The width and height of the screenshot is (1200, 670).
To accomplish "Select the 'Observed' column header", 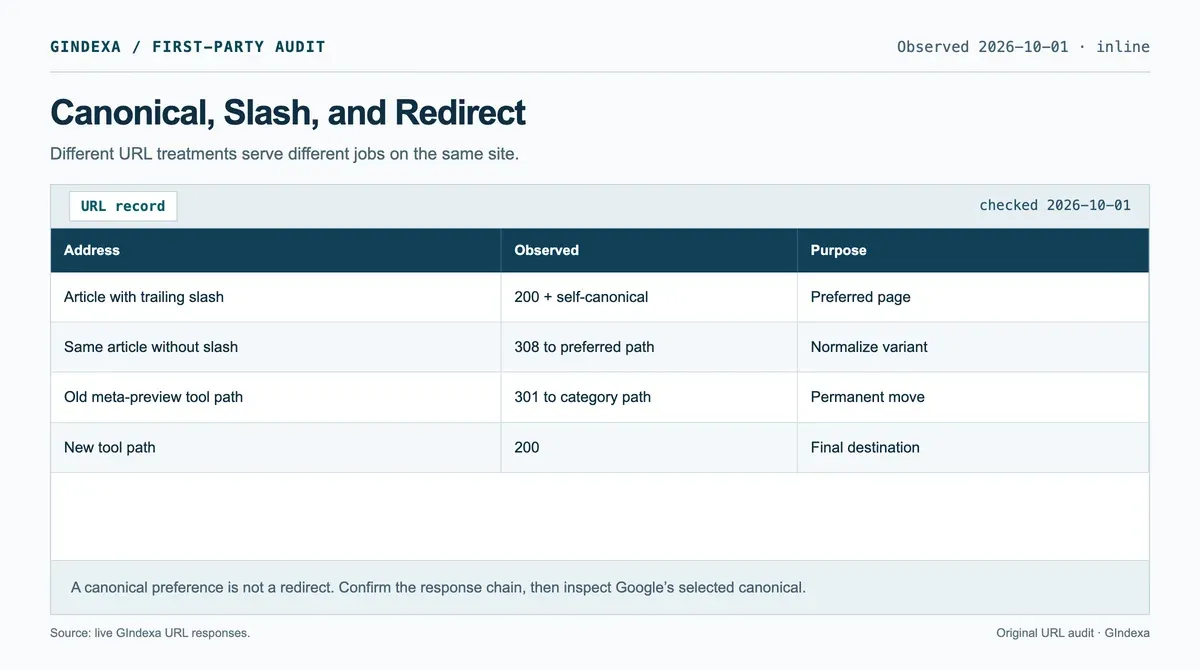I will (649, 250).
